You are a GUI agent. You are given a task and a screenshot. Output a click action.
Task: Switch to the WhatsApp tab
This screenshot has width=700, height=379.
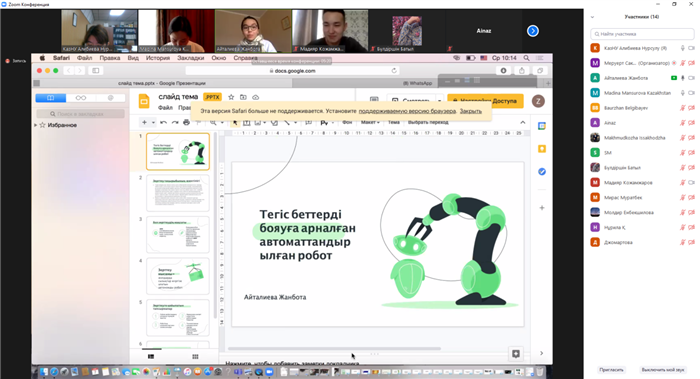(417, 83)
